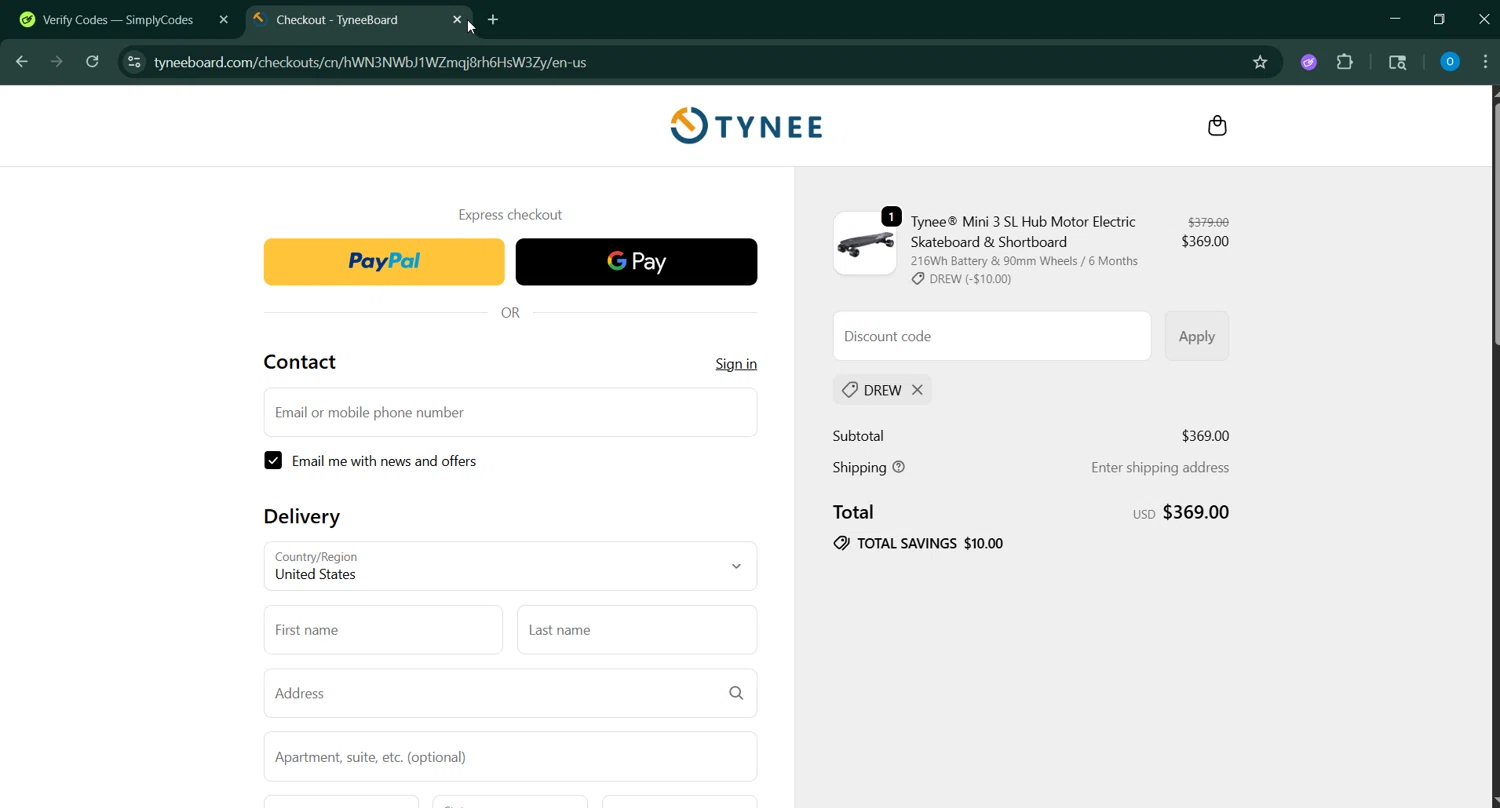Switch to Verify Codes — SimplyCodes tab

pos(122,20)
